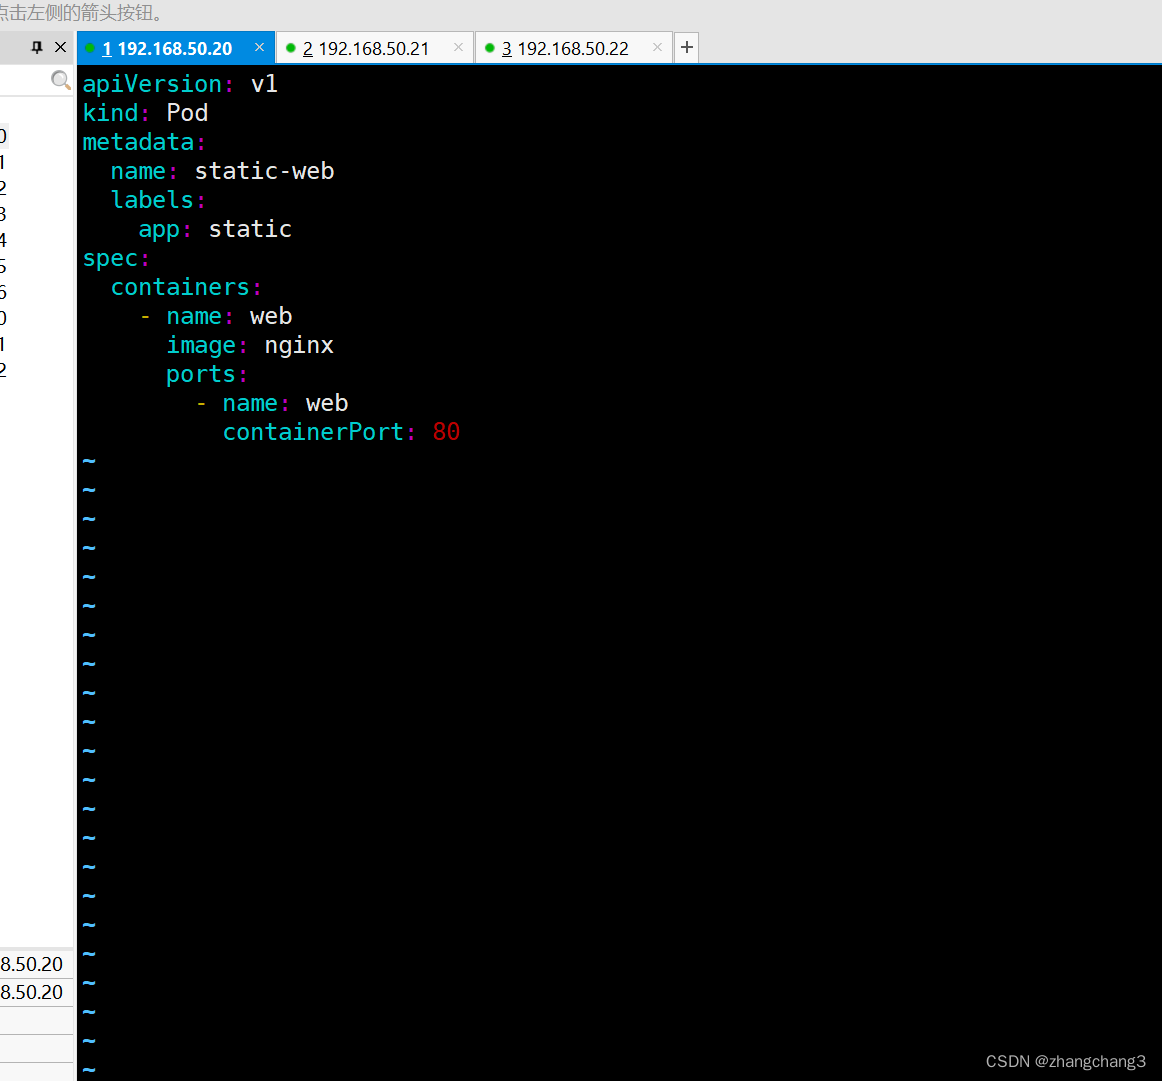Pin the side session panel
Viewport: 1162px width, 1081px height.
coord(37,47)
